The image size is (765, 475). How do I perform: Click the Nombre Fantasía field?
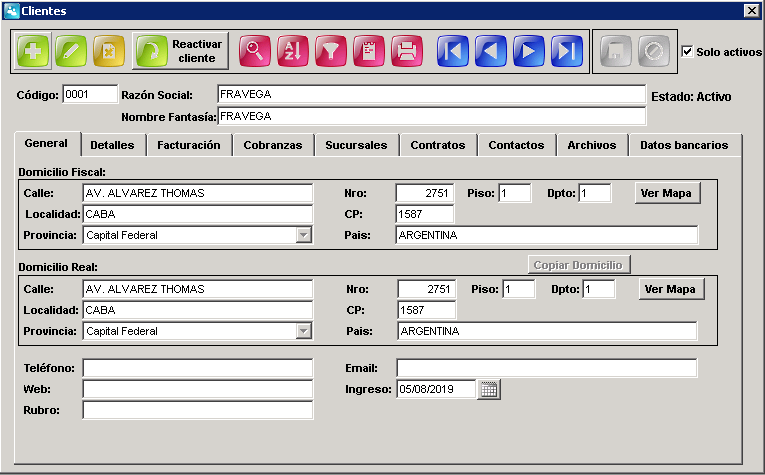click(x=431, y=116)
